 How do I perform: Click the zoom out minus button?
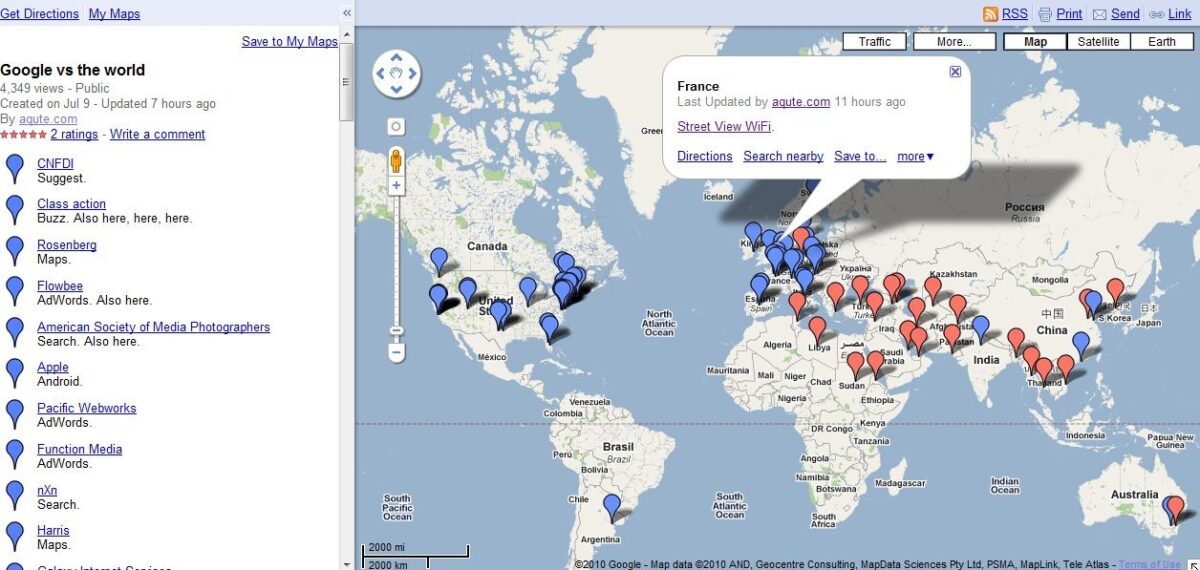click(396, 352)
